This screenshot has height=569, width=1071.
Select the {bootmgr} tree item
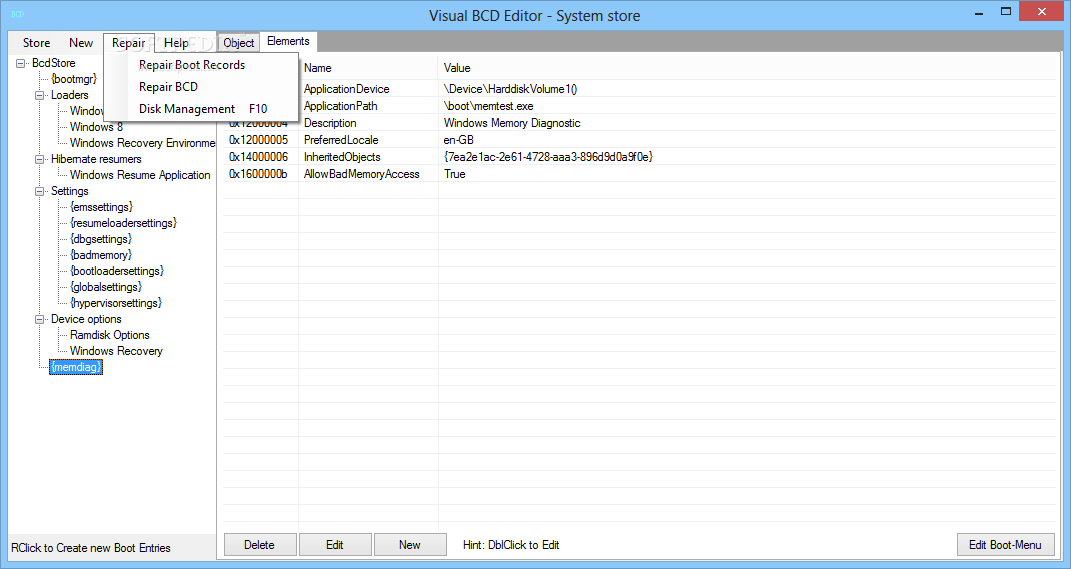[74, 79]
